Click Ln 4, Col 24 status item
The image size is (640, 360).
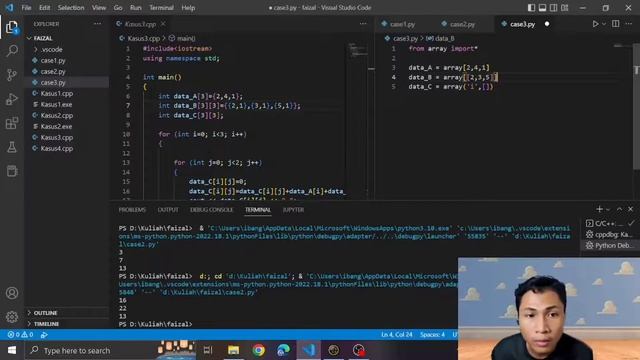(396, 335)
